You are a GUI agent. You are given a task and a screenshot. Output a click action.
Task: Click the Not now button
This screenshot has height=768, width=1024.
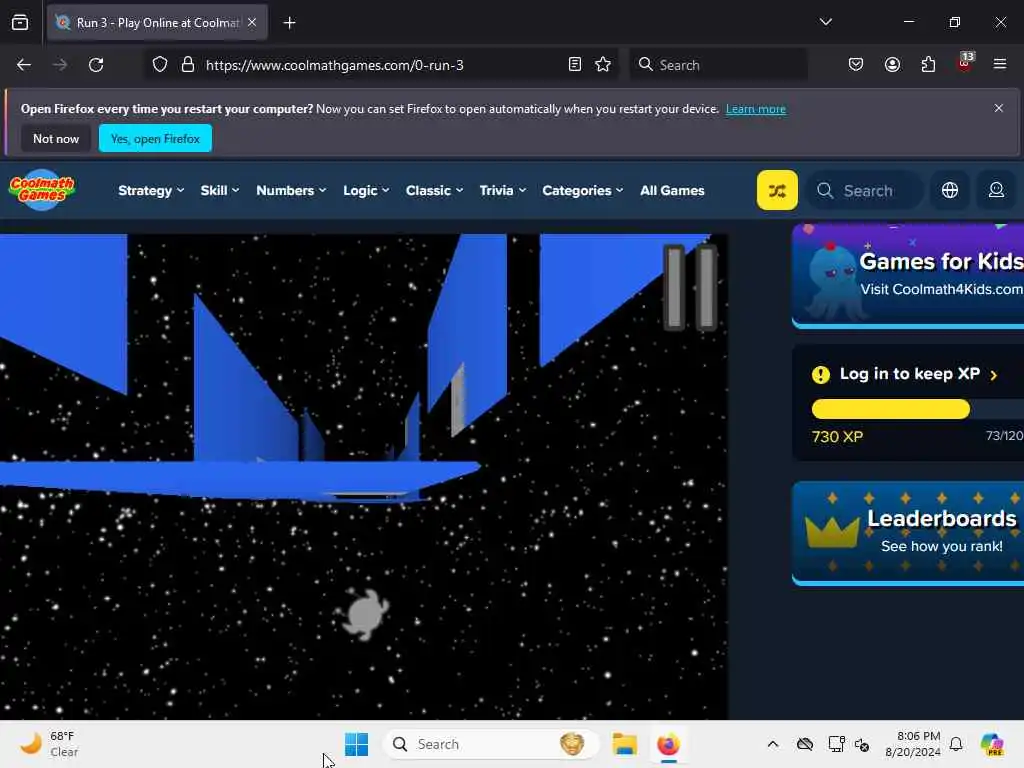pyautogui.click(x=56, y=138)
